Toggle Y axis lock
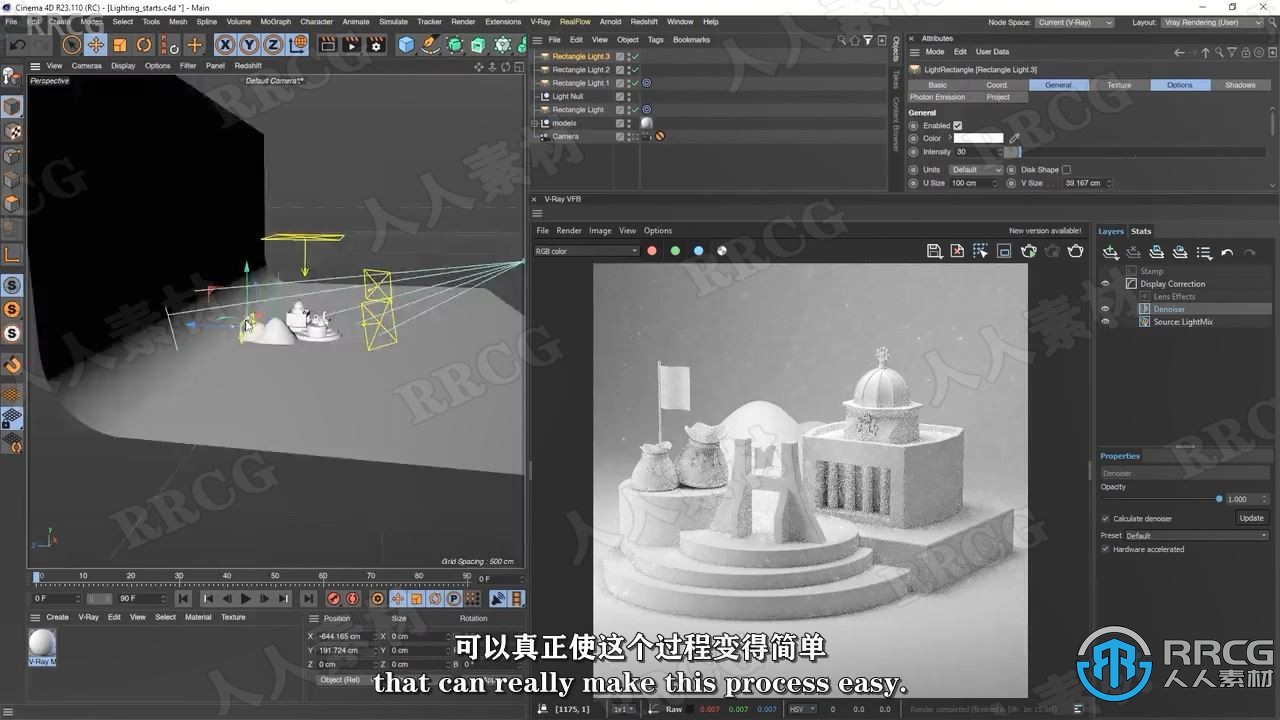Screen dimensions: 1280x720 click(x=249, y=45)
